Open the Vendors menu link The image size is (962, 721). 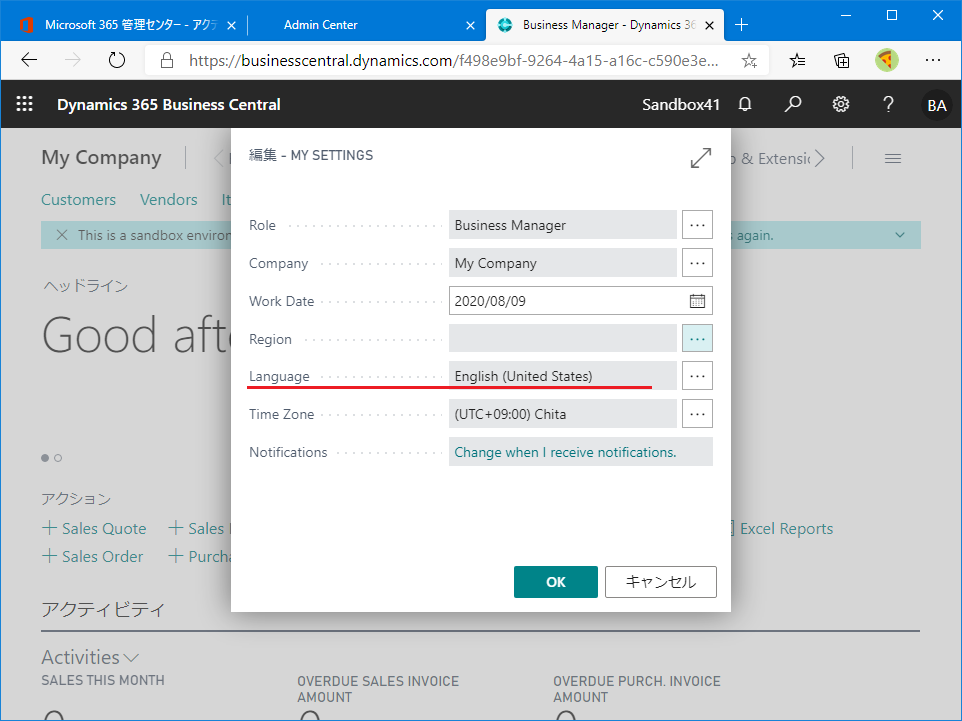(169, 199)
